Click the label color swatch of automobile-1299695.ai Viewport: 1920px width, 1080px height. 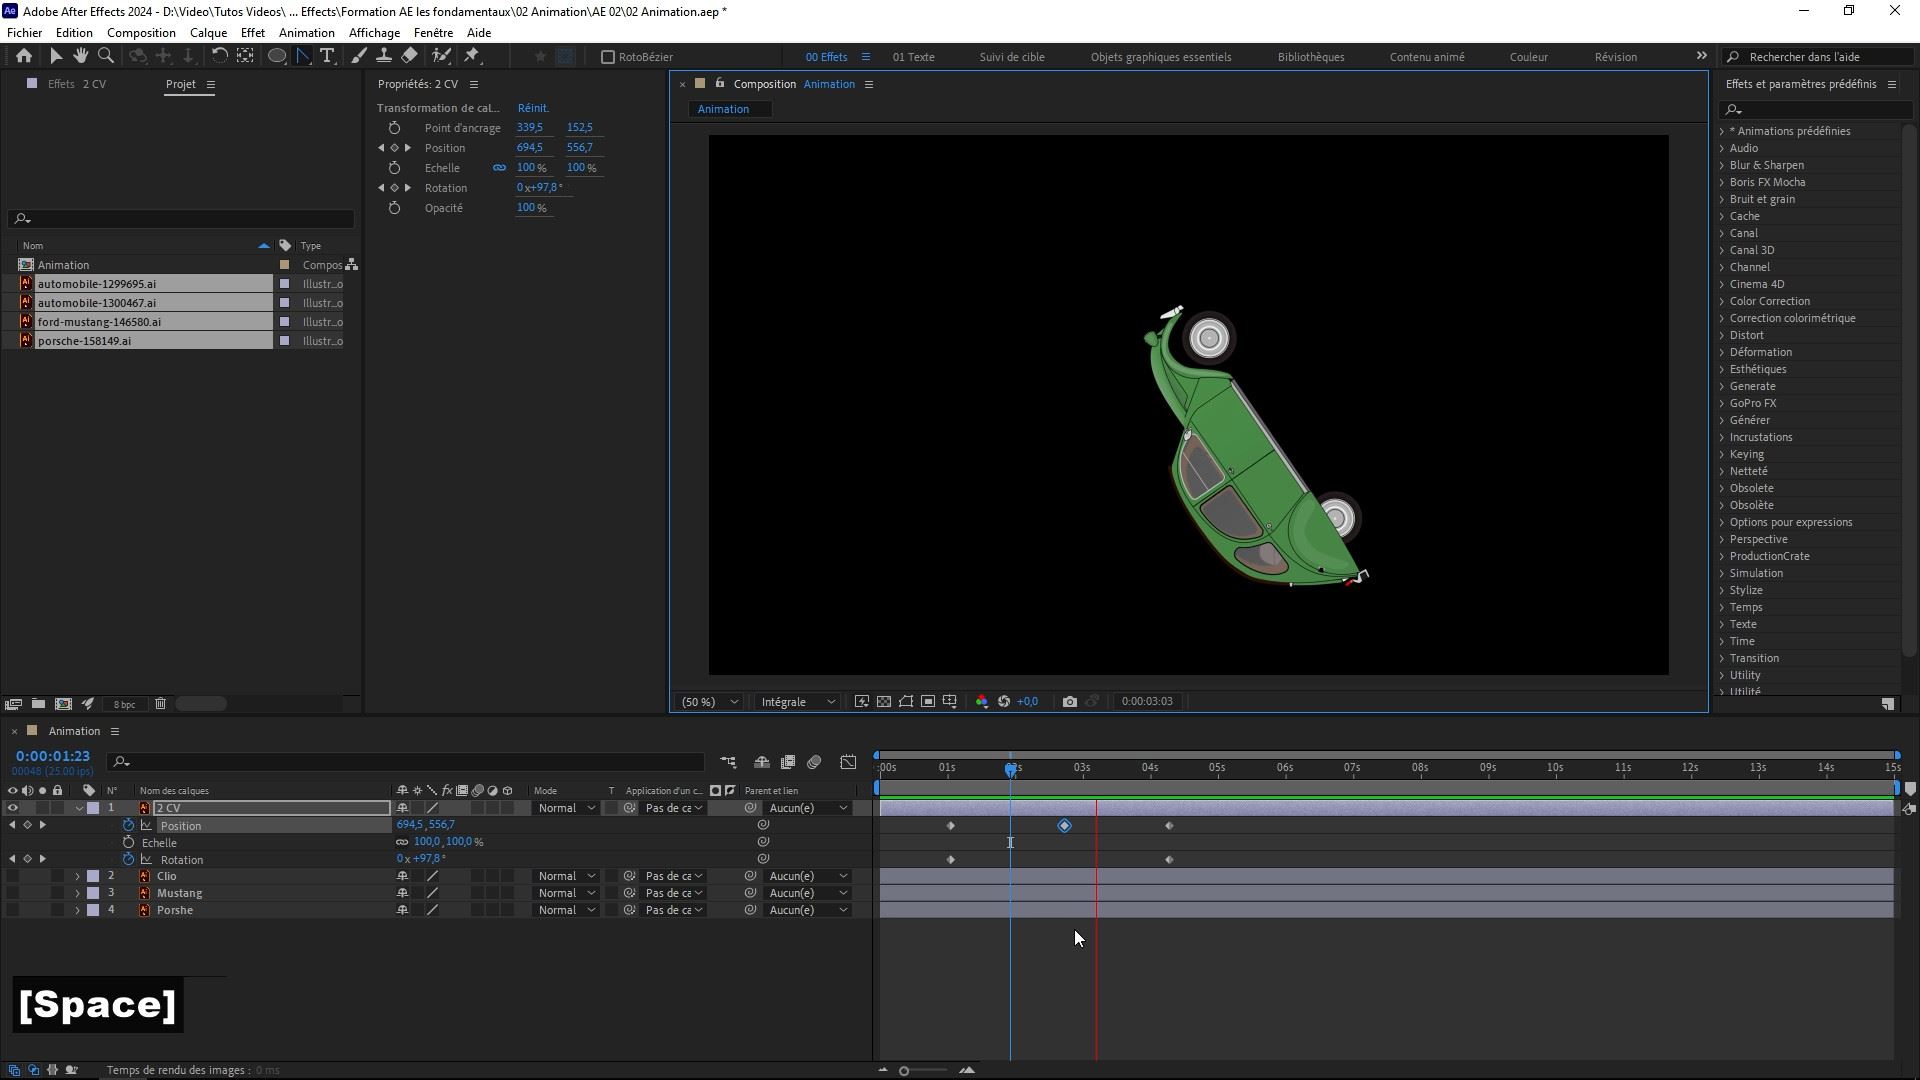pyautogui.click(x=284, y=284)
